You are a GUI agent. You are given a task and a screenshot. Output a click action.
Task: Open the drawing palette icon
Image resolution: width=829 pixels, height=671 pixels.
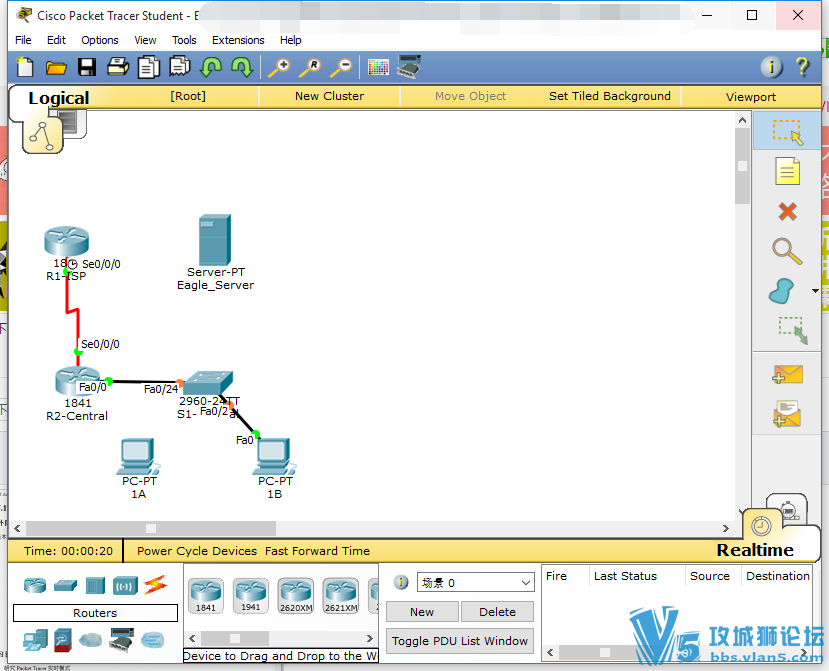pos(378,68)
